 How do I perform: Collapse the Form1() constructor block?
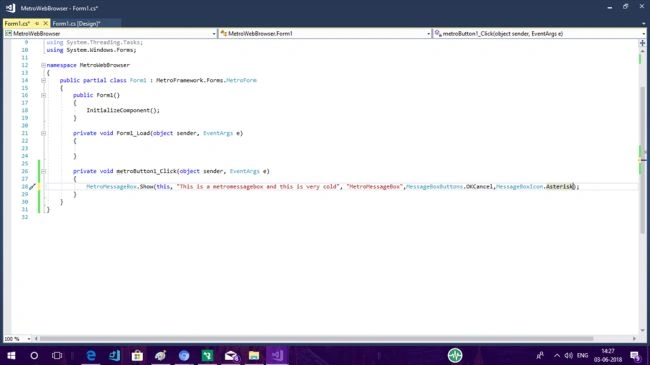click(x=43, y=95)
